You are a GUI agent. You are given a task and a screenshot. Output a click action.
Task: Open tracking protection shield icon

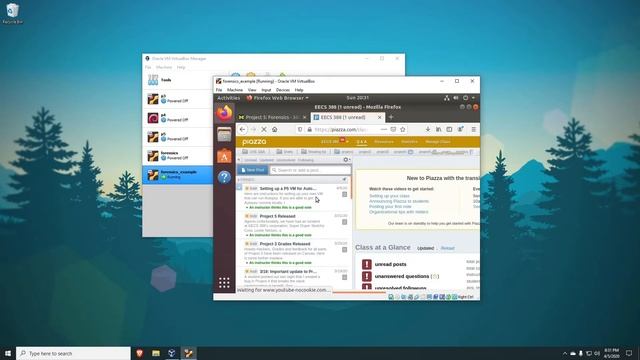[x=300, y=129]
